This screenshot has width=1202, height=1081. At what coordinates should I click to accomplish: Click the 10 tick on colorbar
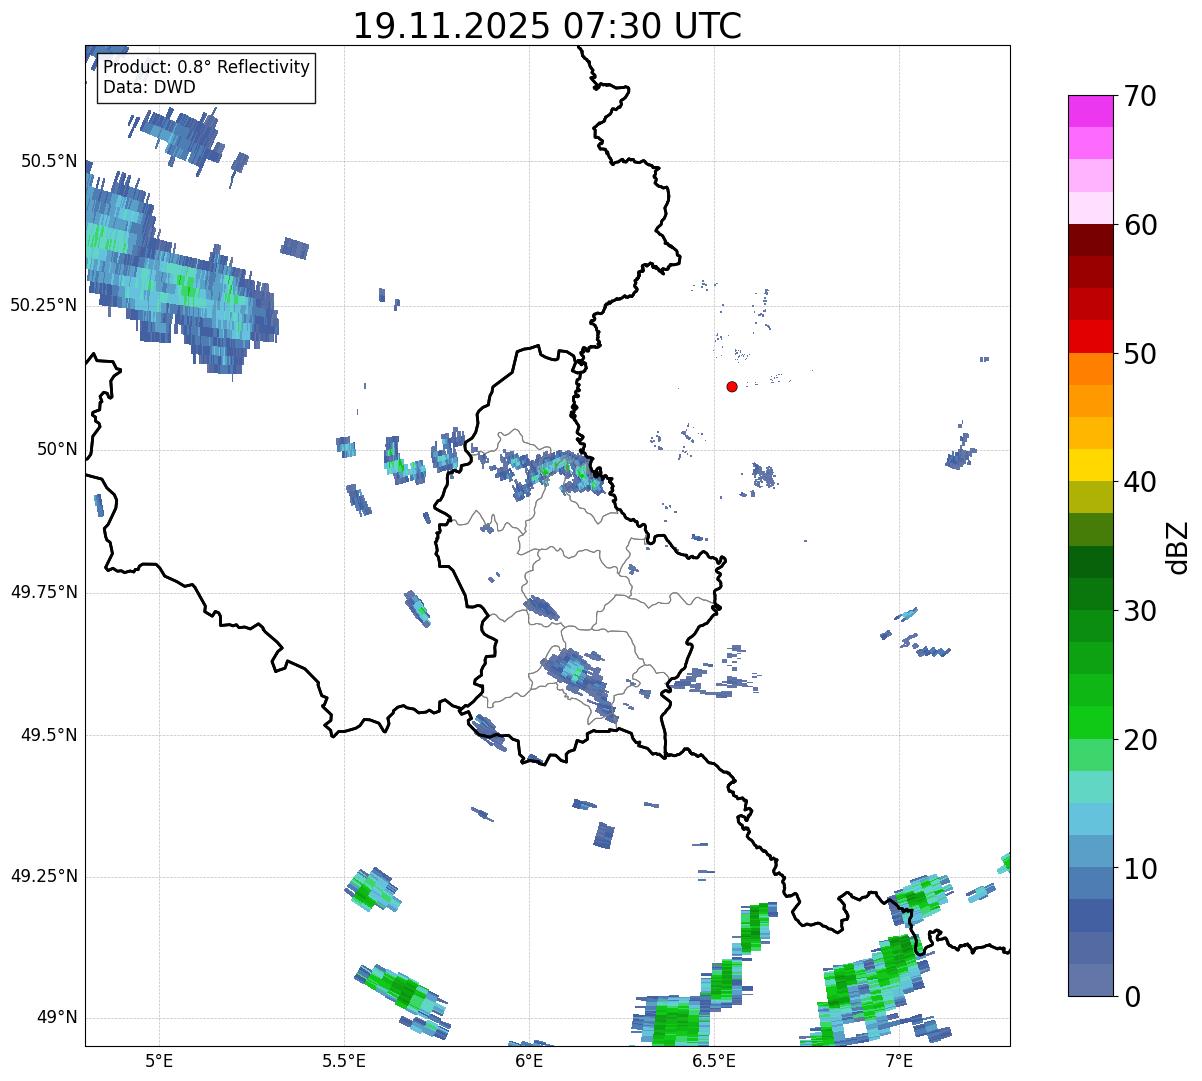click(x=1140, y=869)
